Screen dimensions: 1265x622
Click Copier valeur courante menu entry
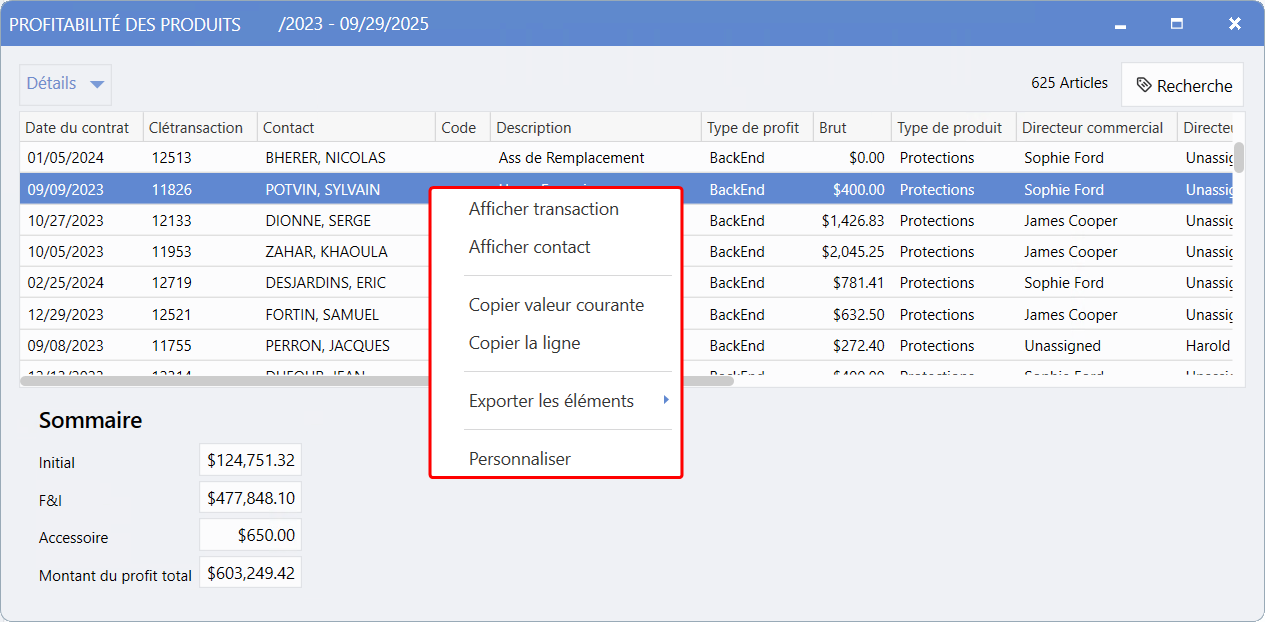click(x=556, y=305)
